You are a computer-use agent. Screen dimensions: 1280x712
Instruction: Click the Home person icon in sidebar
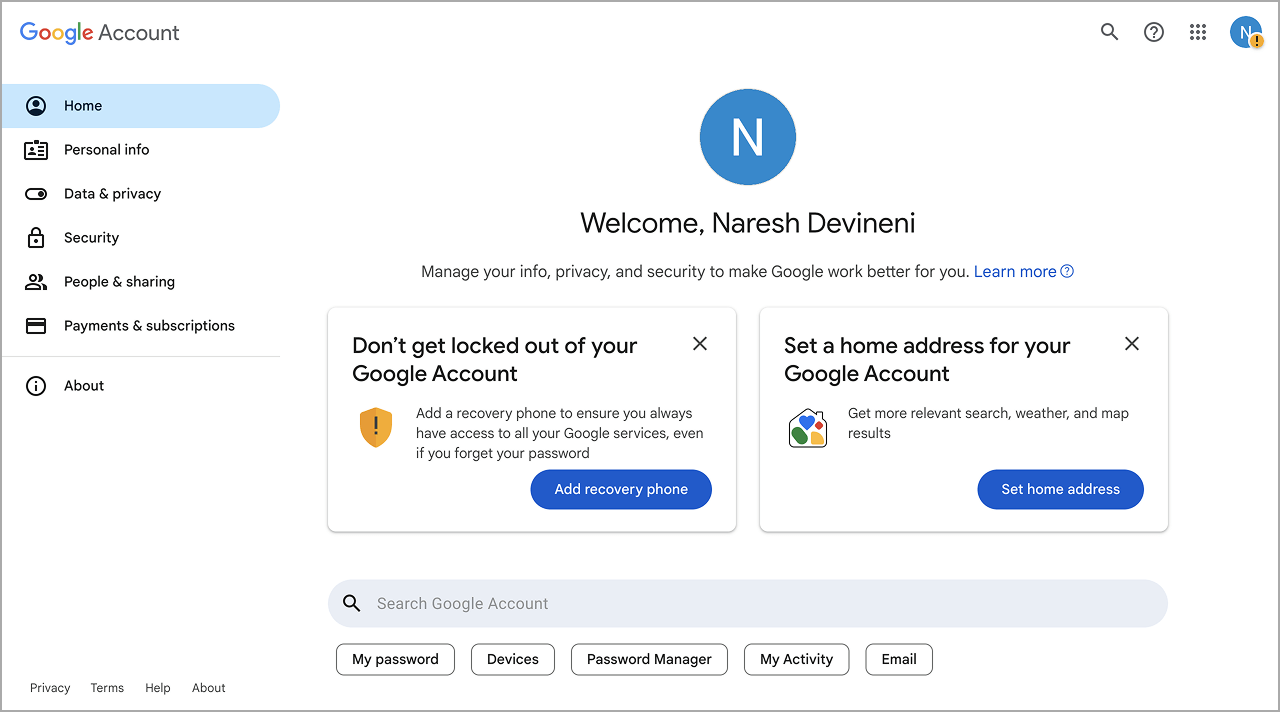36,106
